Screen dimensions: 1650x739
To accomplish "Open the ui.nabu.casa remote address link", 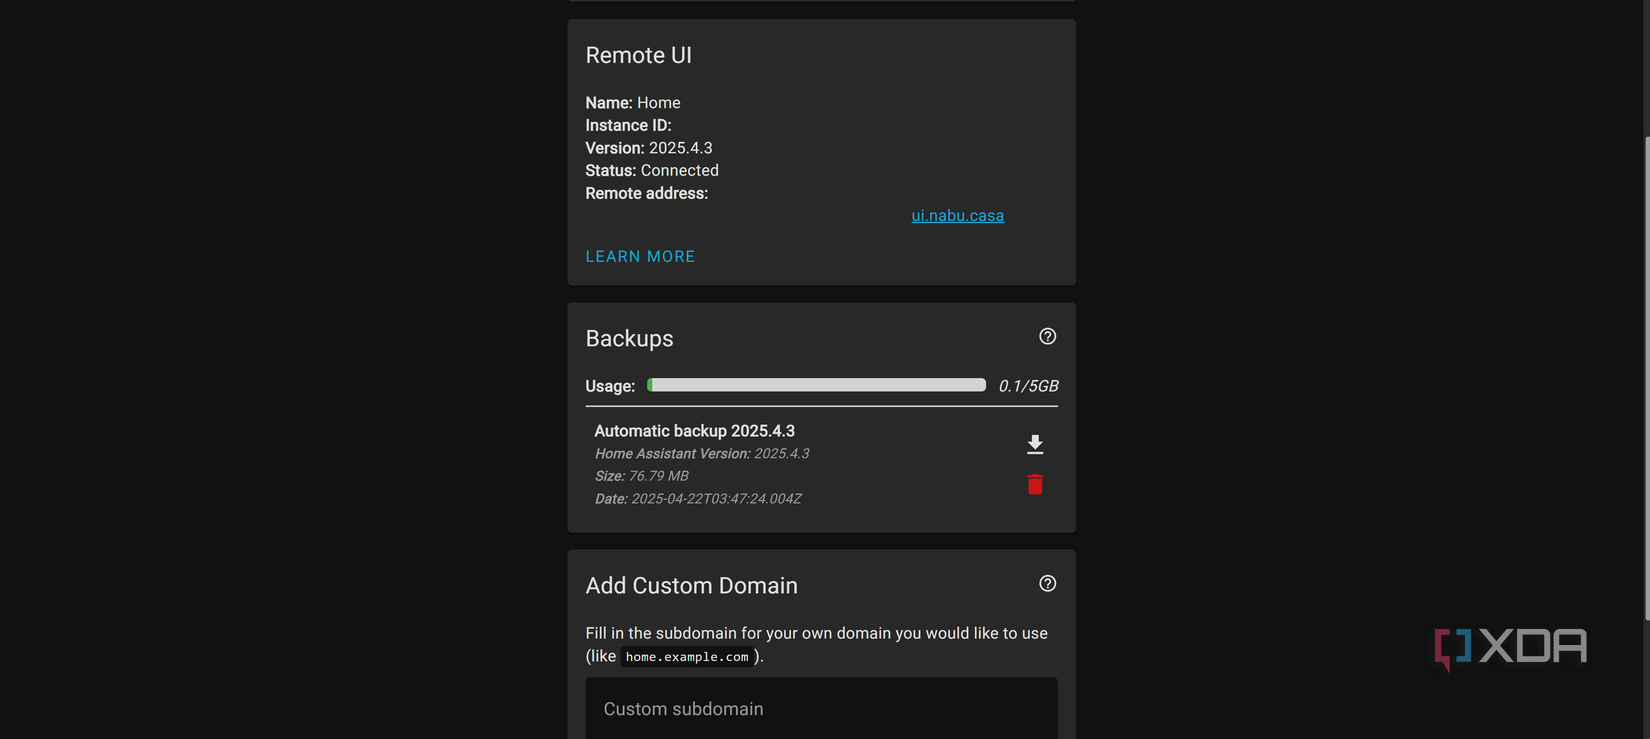I will [957, 216].
